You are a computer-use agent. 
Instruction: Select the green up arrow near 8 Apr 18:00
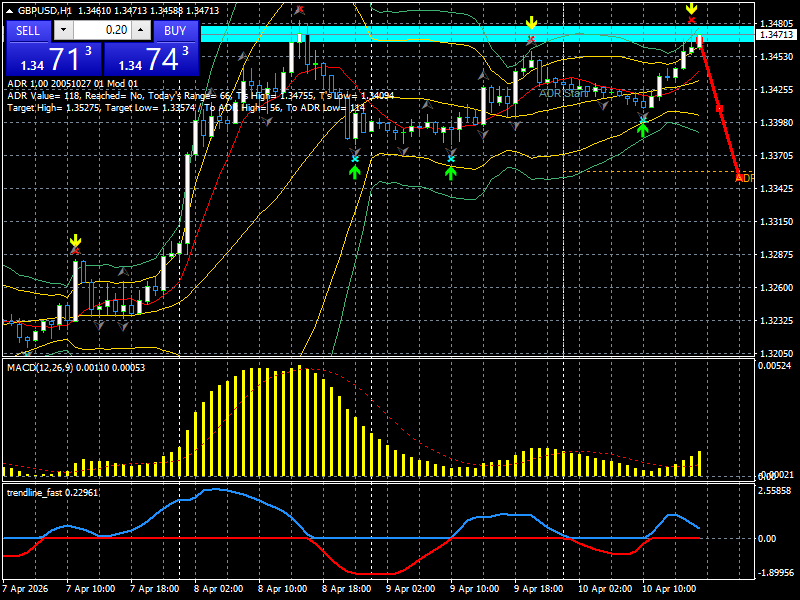click(x=355, y=172)
